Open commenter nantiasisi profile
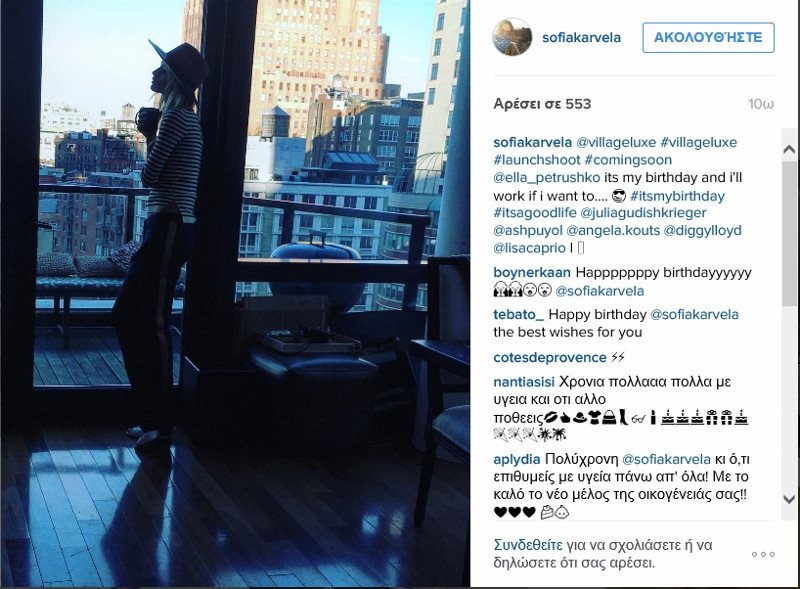 pyautogui.click(x=523, y=382)
